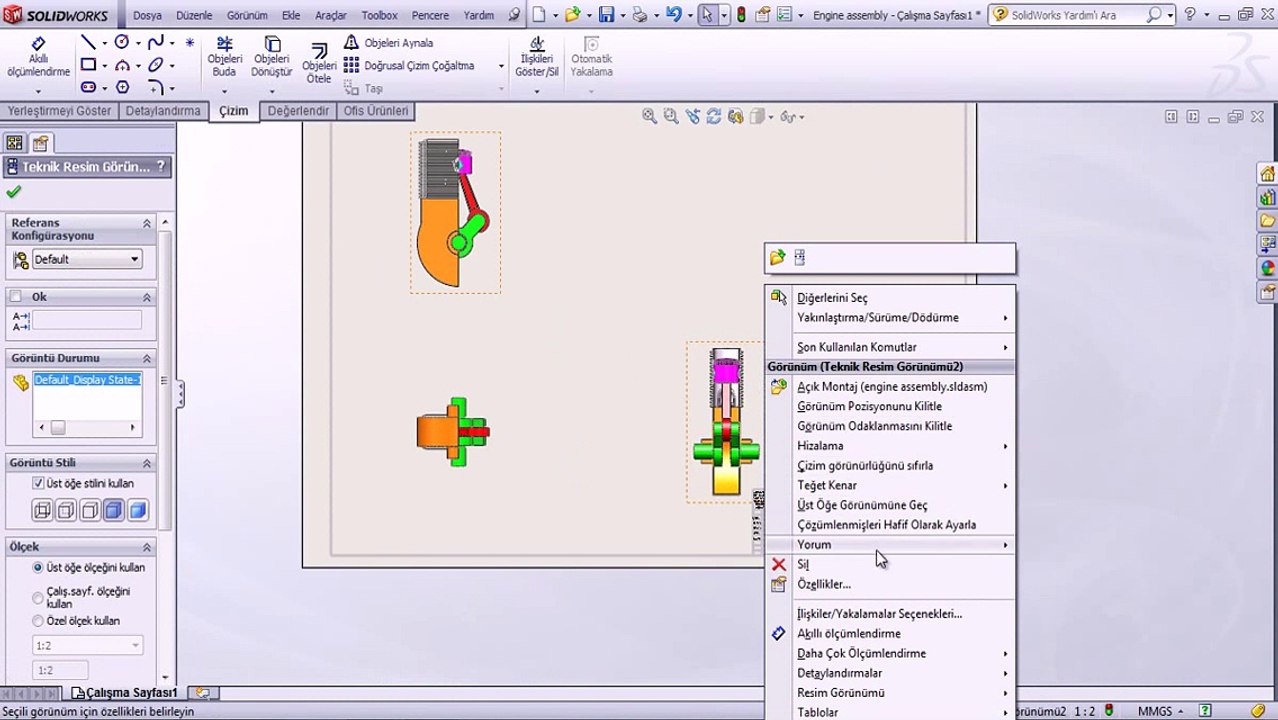Choose Sil from the context menu
Image resolution: width=1278 pixels, height=720 pixels.
coord(890,565)
